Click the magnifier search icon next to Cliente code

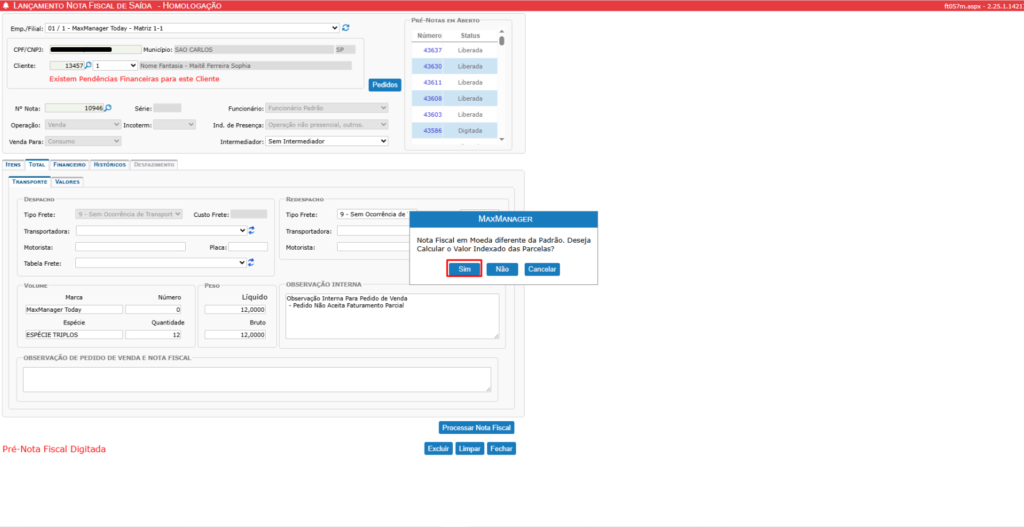[x=88, y=65]
